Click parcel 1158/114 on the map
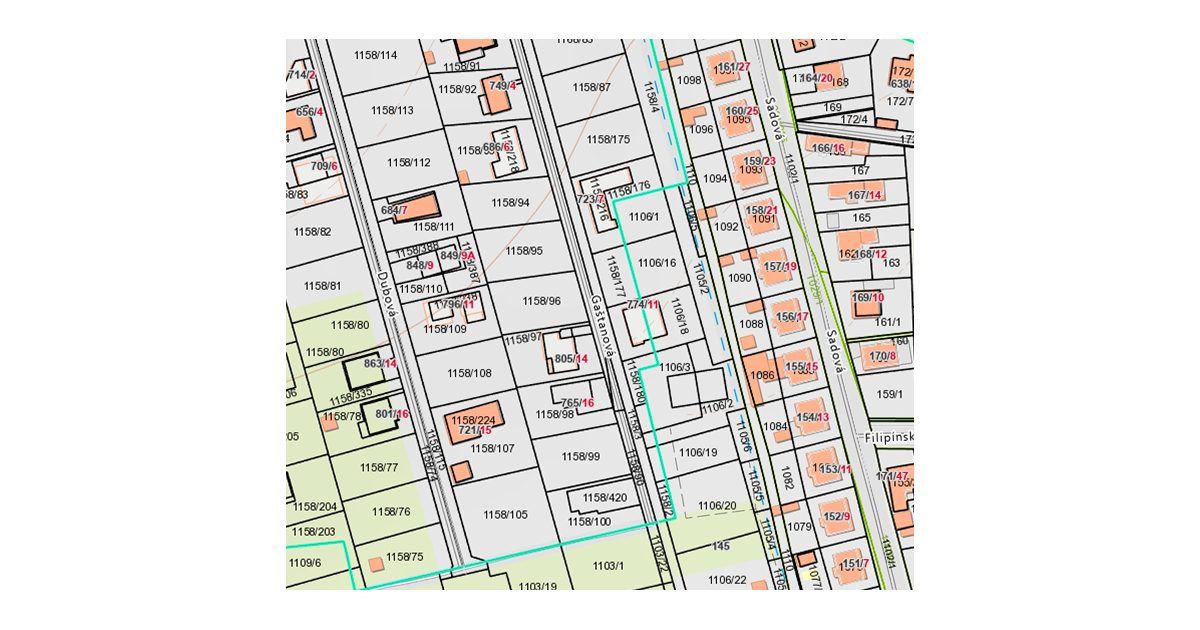 pos(375,55)
